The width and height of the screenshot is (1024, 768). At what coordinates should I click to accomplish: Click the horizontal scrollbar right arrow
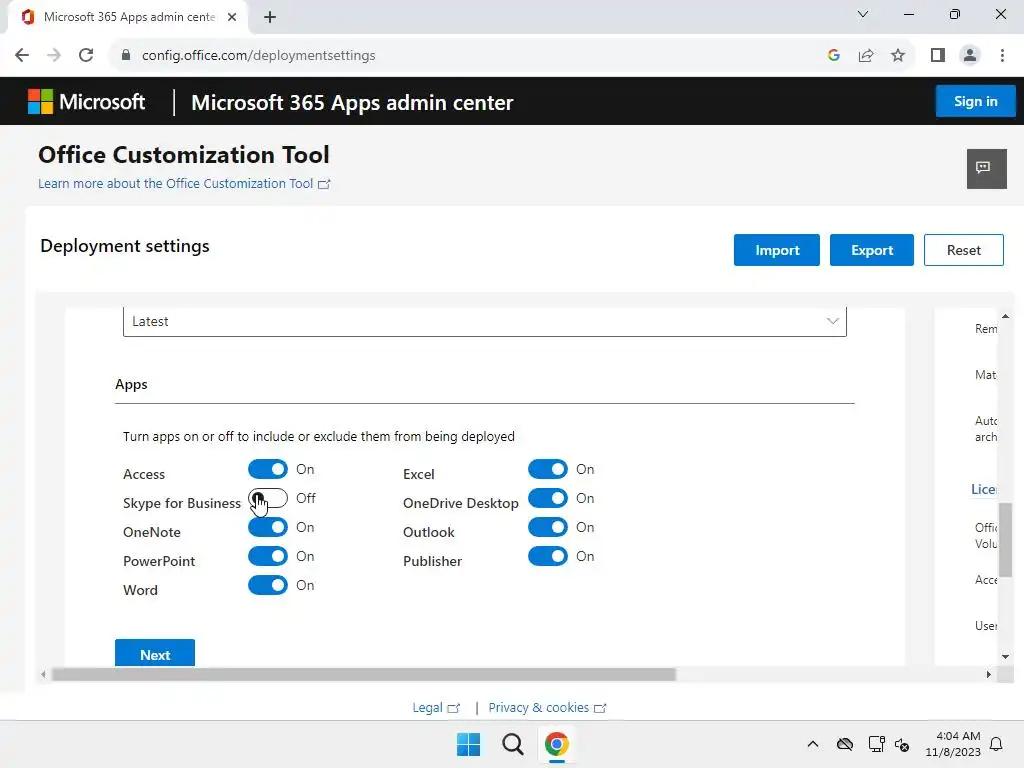989,675
